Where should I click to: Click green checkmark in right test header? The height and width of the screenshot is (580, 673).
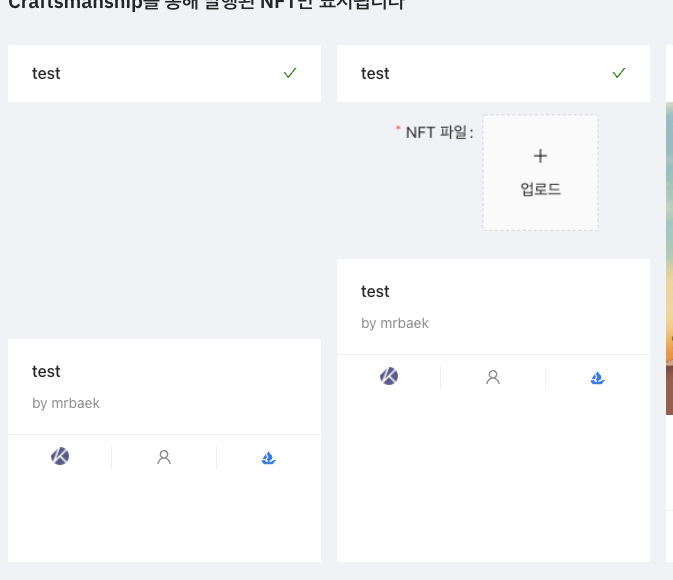pos(619,73)
